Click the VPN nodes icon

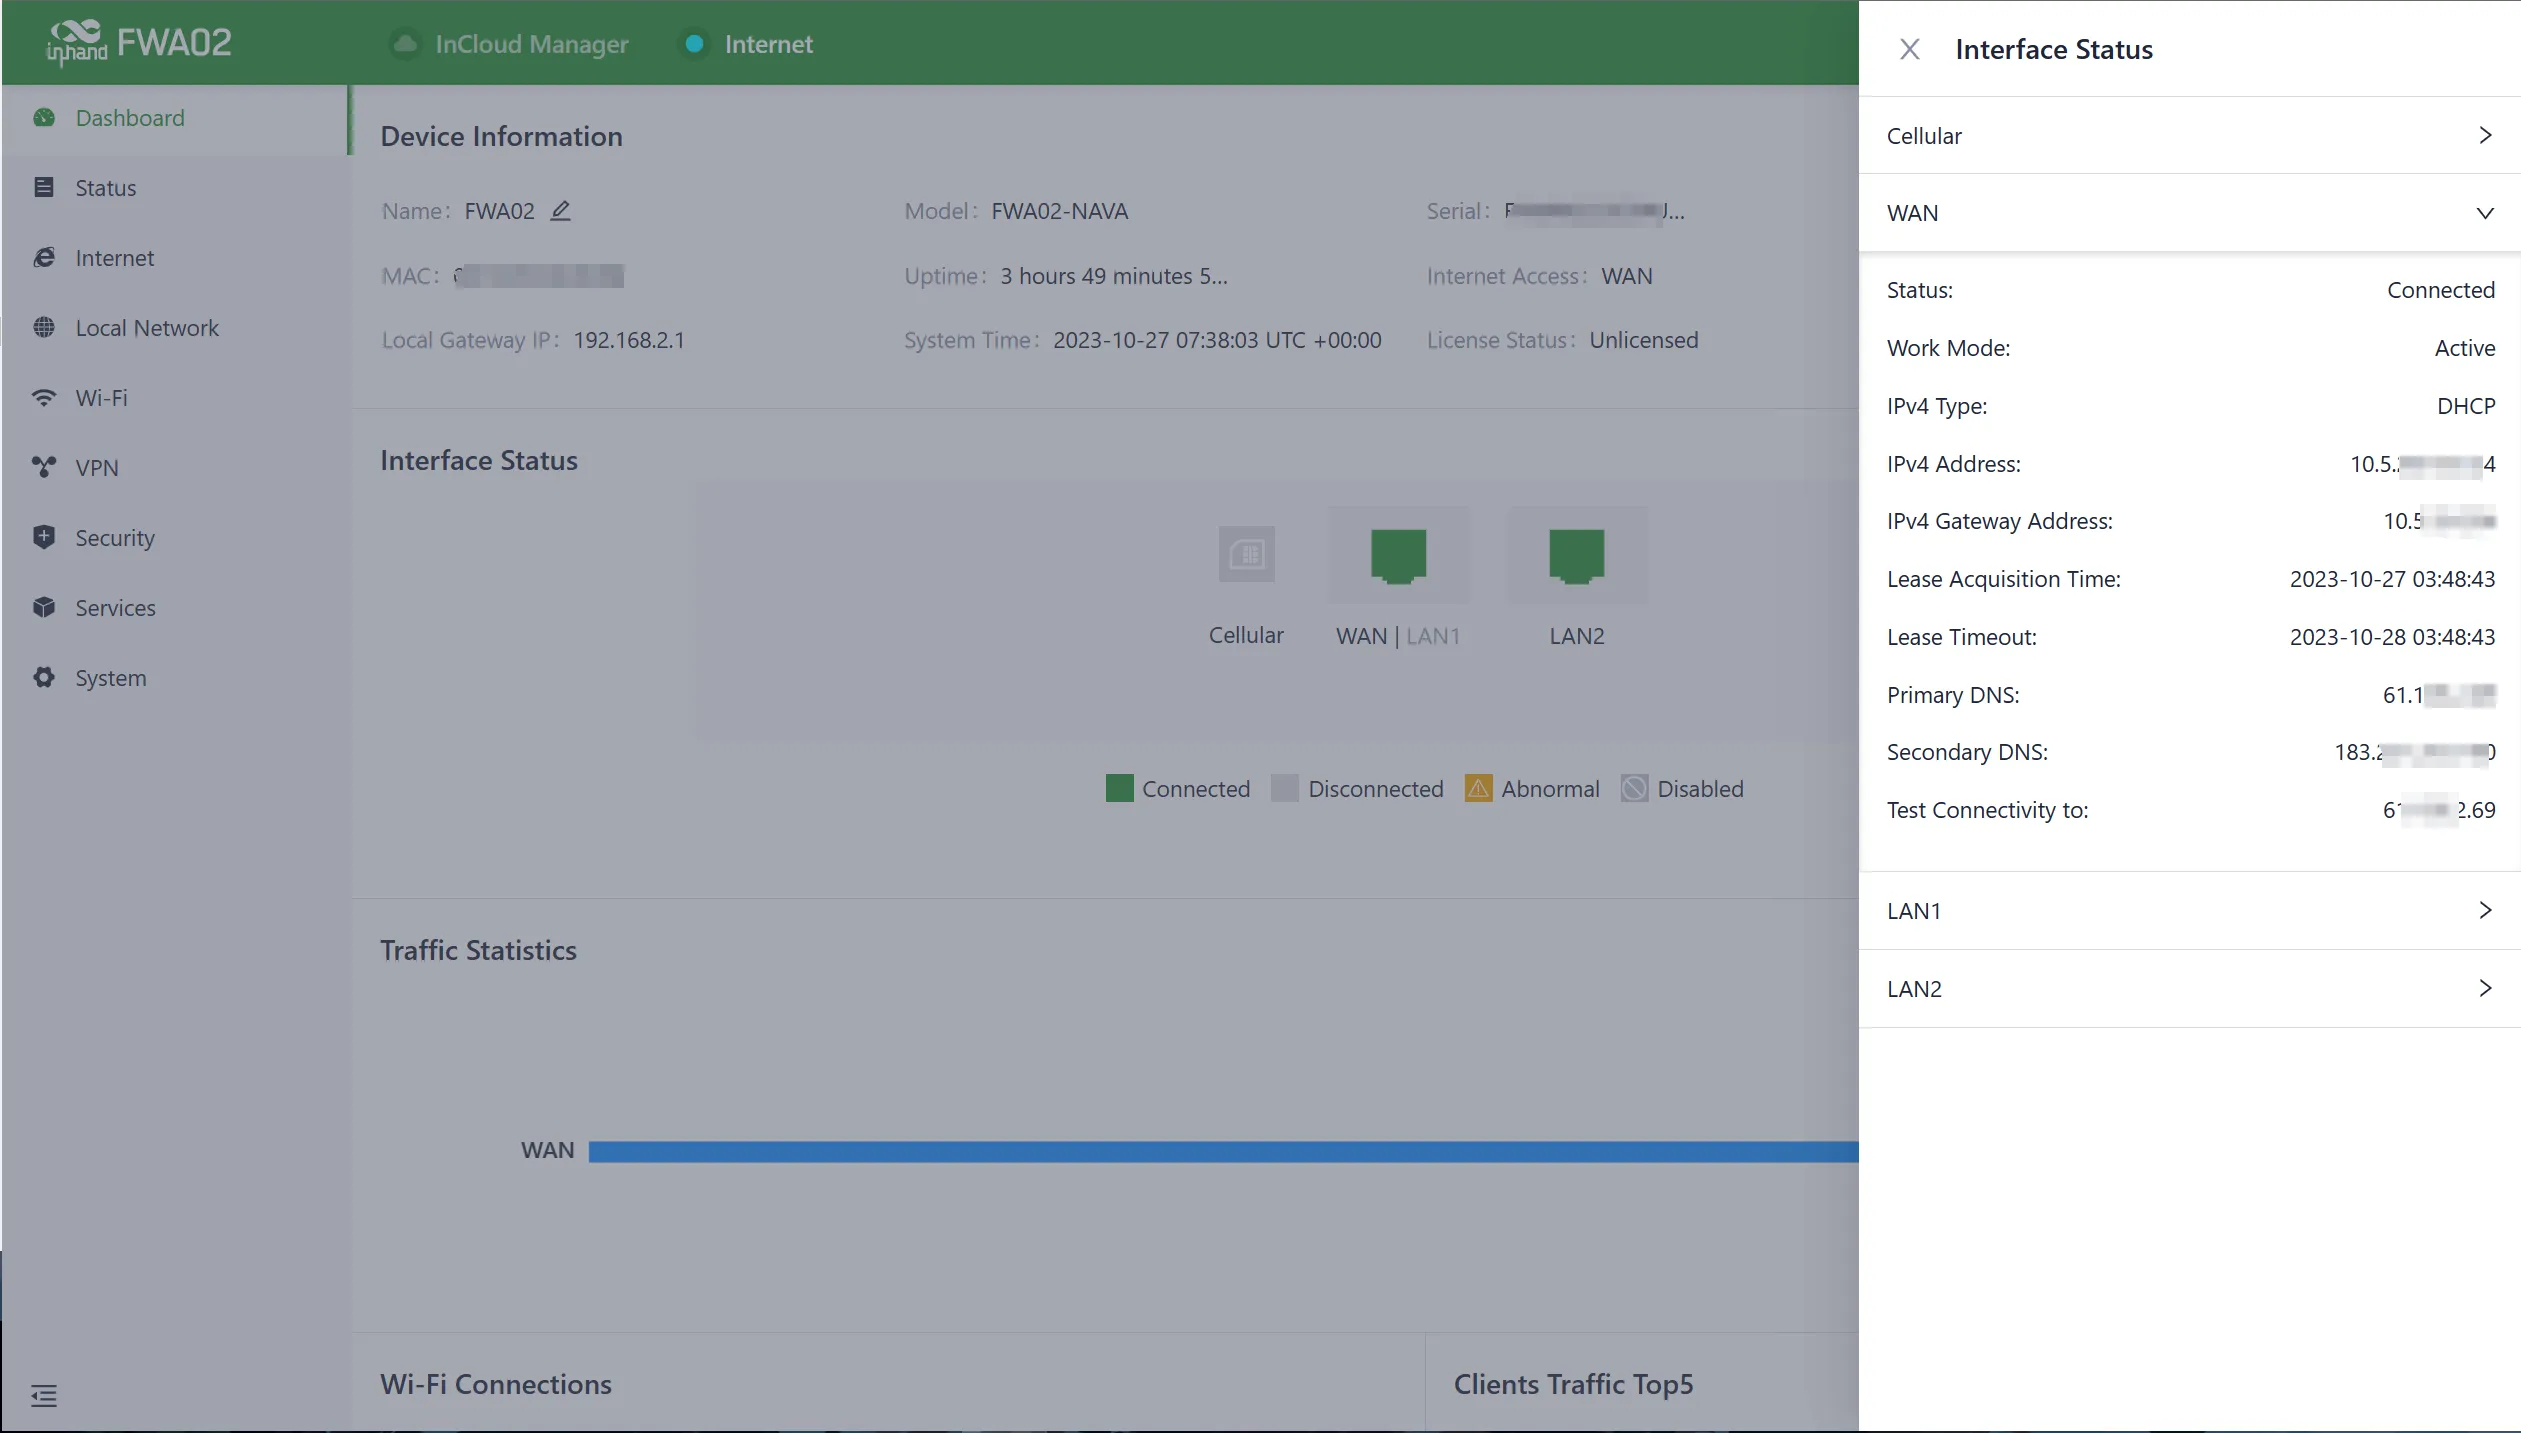tap(44, 467)
